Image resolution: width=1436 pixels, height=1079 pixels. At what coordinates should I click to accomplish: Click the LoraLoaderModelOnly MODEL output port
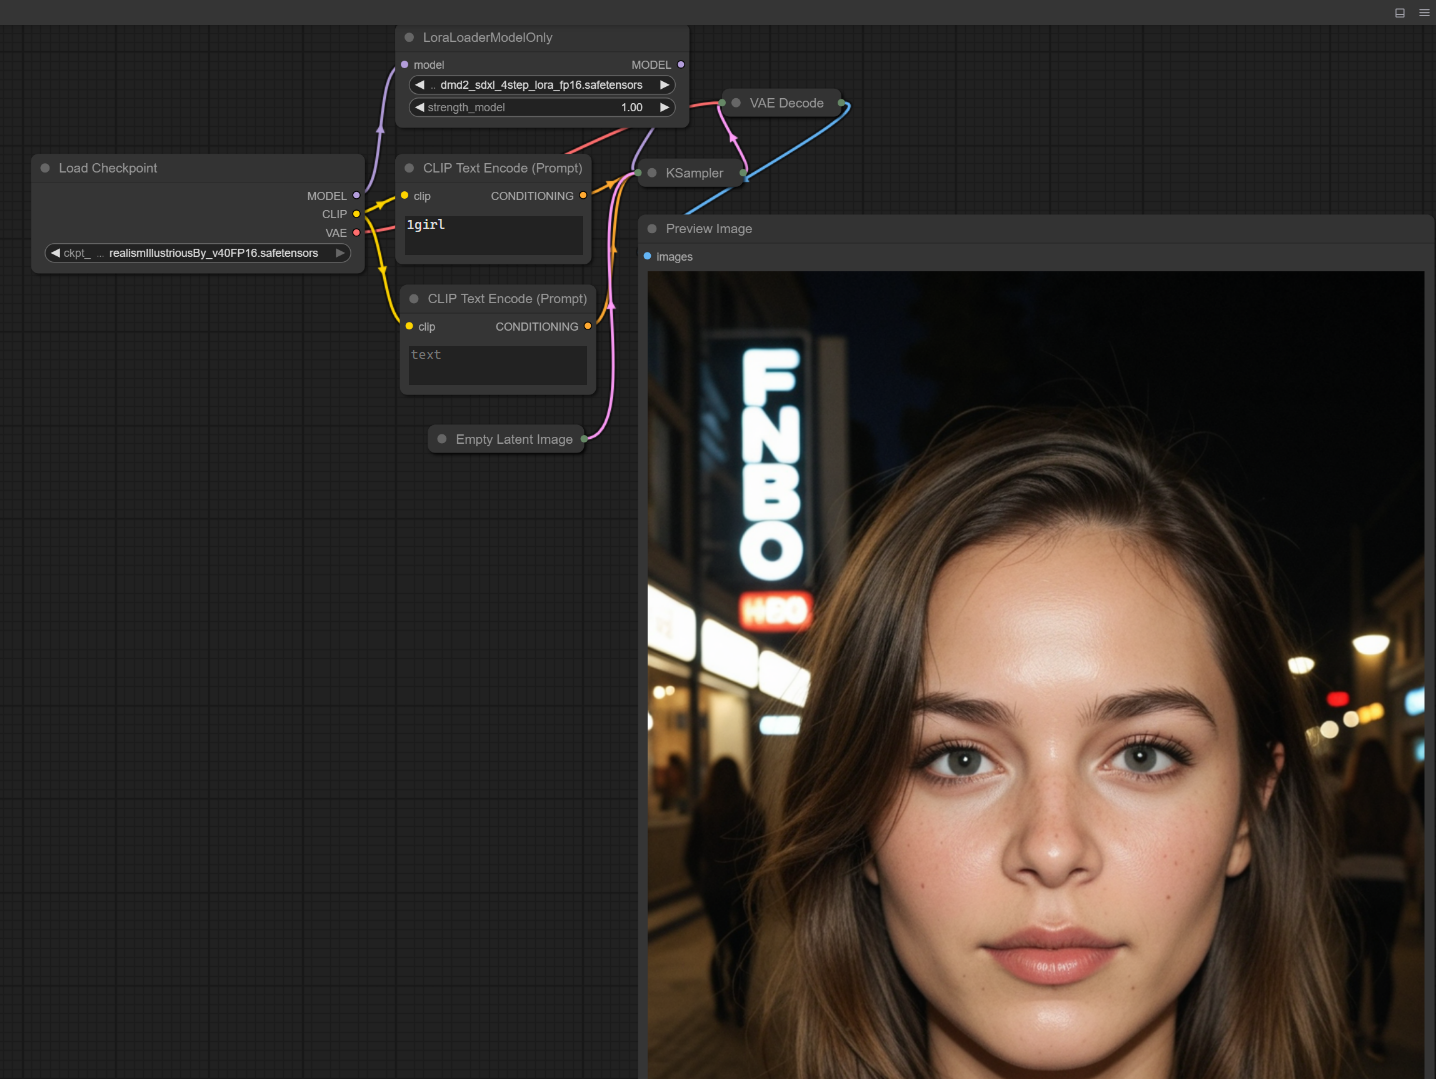point(681,65)
